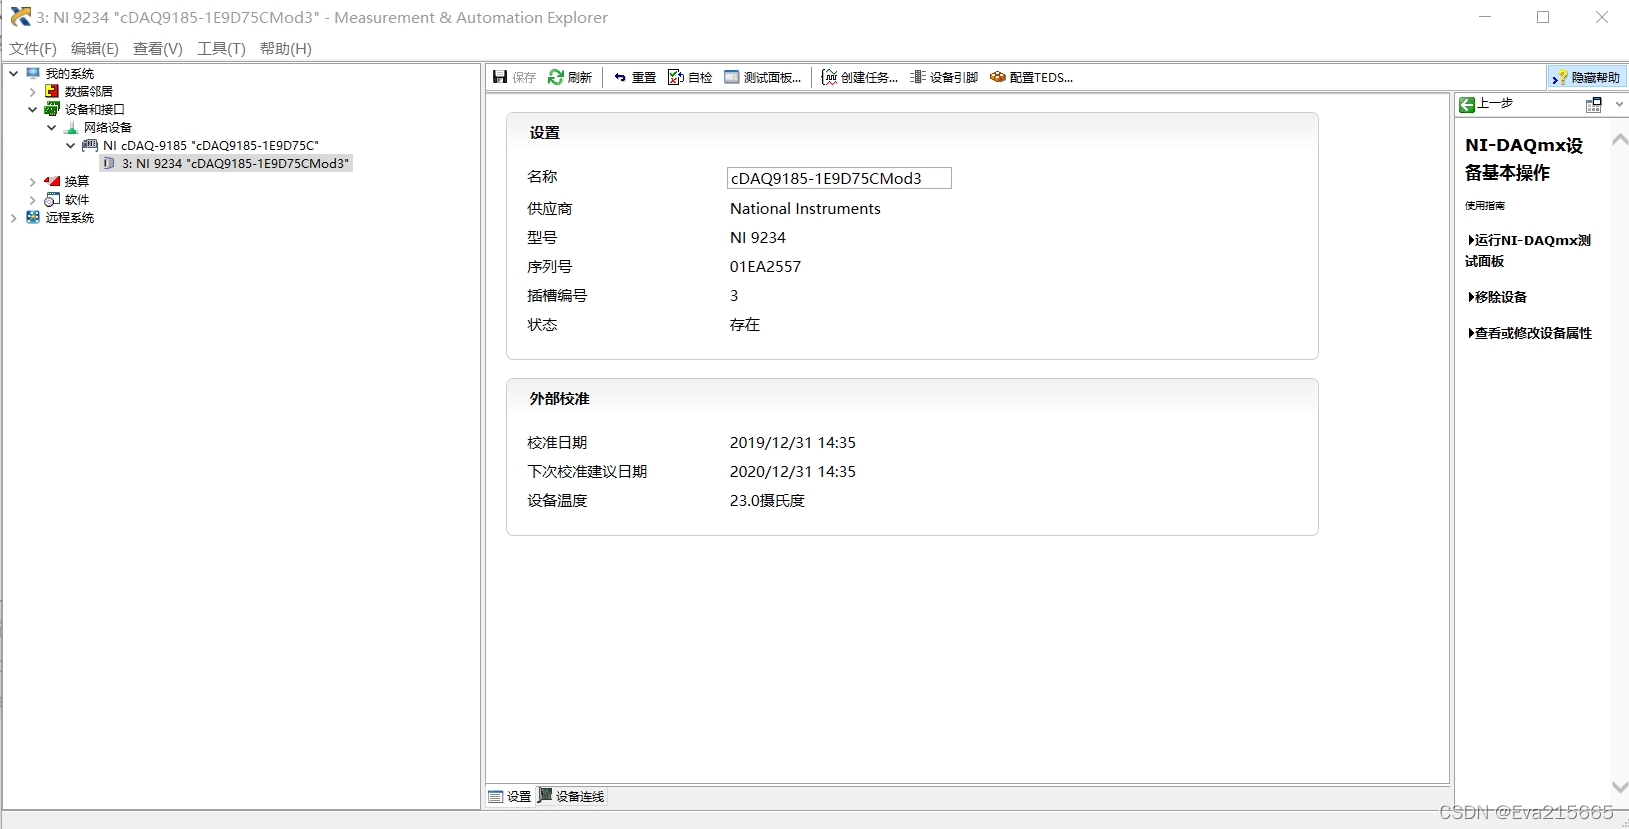Open the 编辑(E) menu
Viewport: 1629px width, 829px height.
point(95,48)
